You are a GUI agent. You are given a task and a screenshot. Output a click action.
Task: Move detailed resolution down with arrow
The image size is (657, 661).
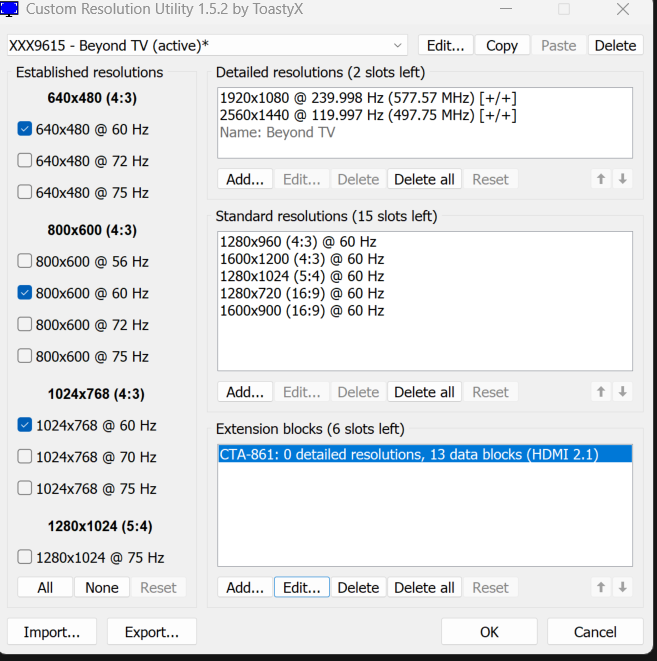click(x=622, y=179)
